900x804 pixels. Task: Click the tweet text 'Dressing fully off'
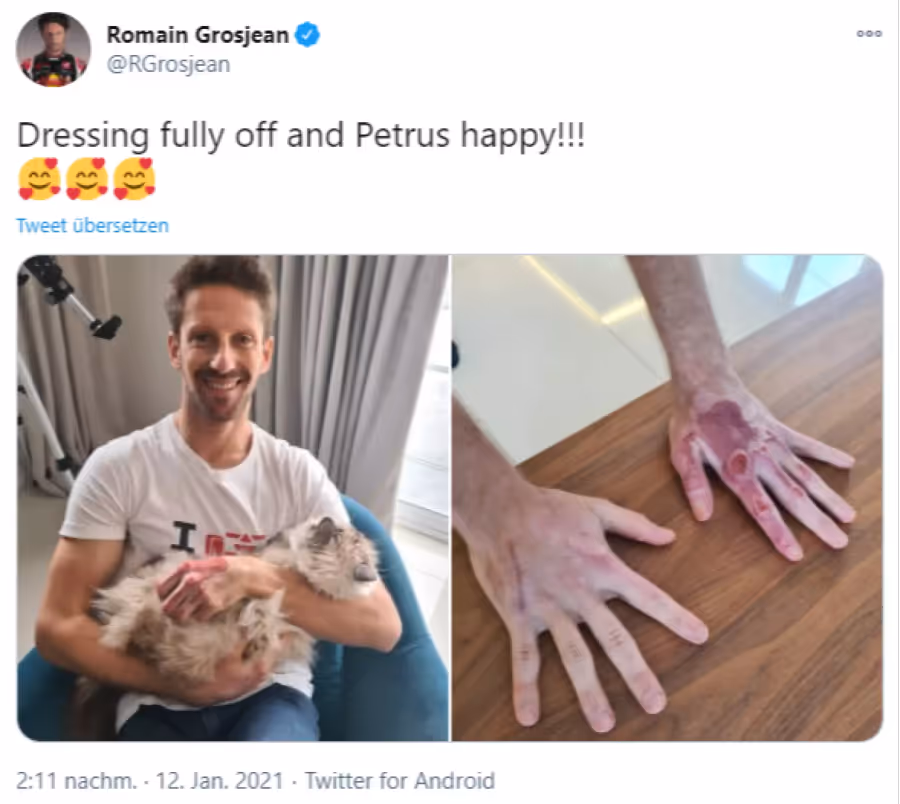click(149, 136)
